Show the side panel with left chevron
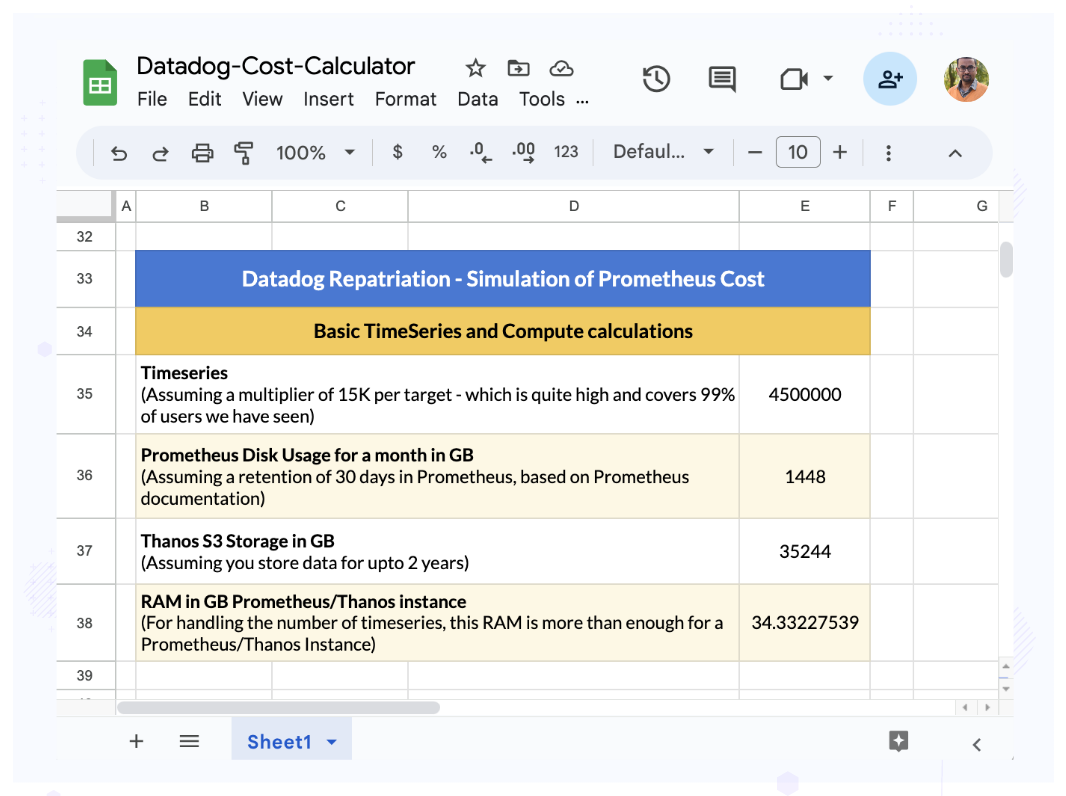 tap(977, 745)
